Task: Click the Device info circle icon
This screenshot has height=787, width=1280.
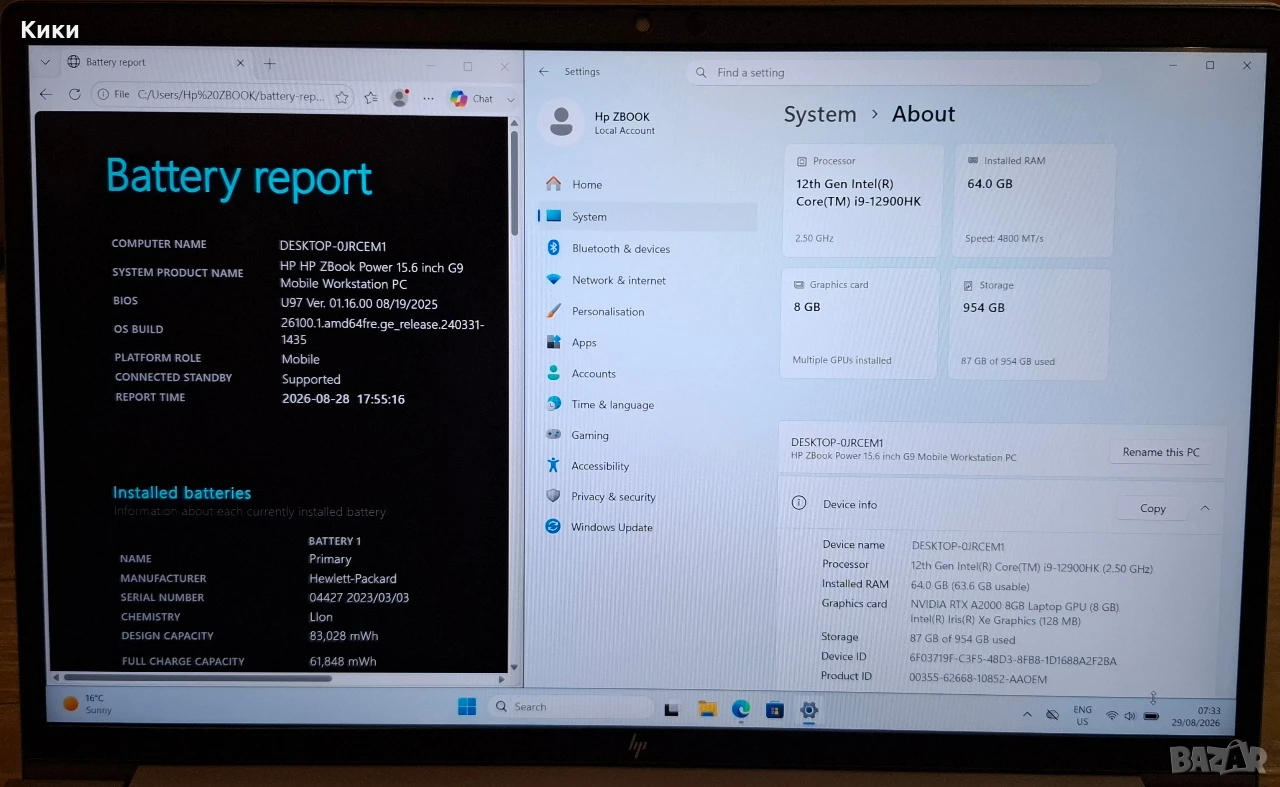Action: [x=799, y=504]
